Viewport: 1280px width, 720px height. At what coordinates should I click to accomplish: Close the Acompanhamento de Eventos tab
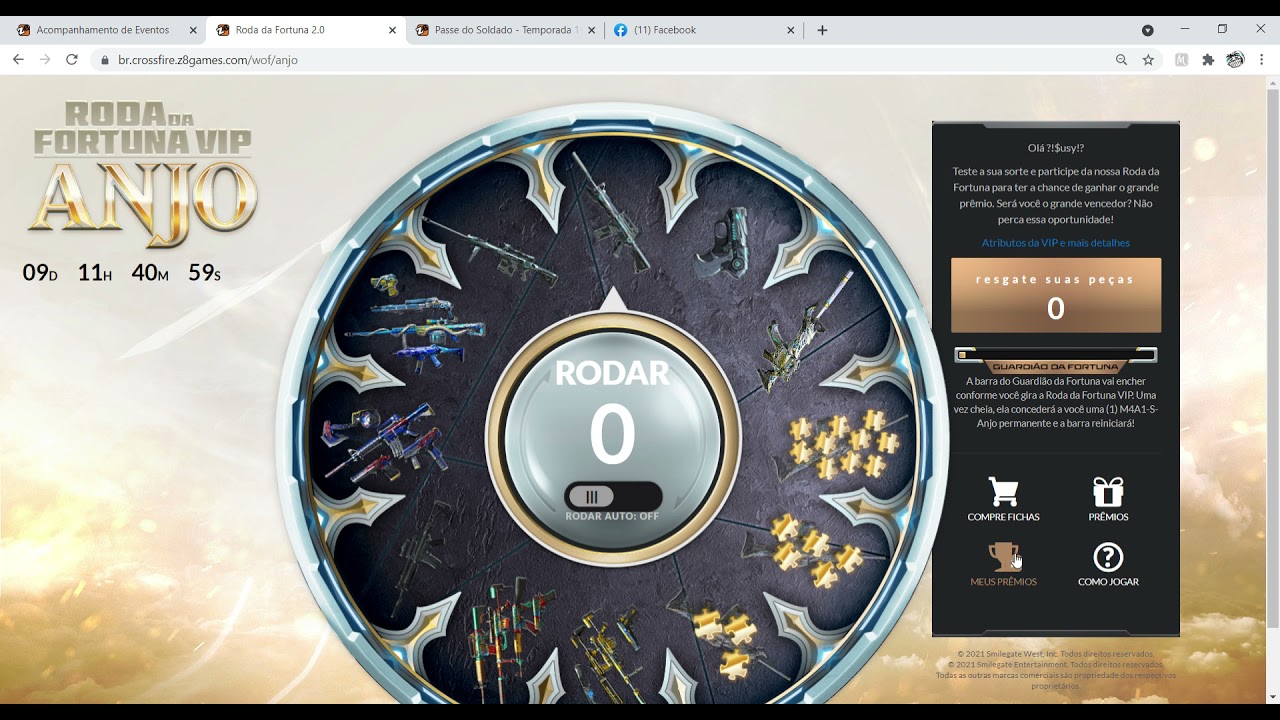(x=193, y=30)
